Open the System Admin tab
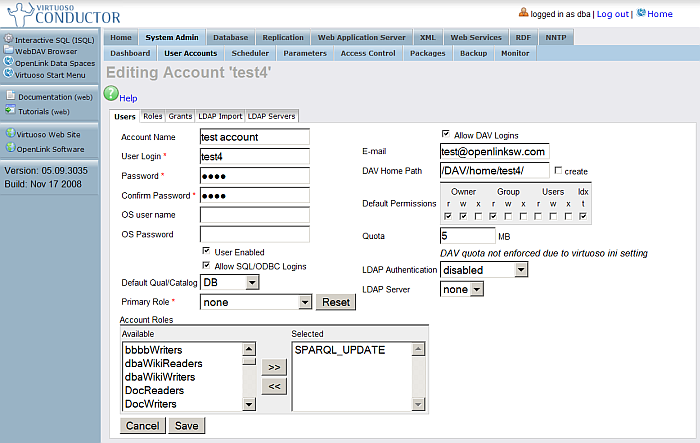This screenshot has height=443, width=700. click(x=172, y=38)
